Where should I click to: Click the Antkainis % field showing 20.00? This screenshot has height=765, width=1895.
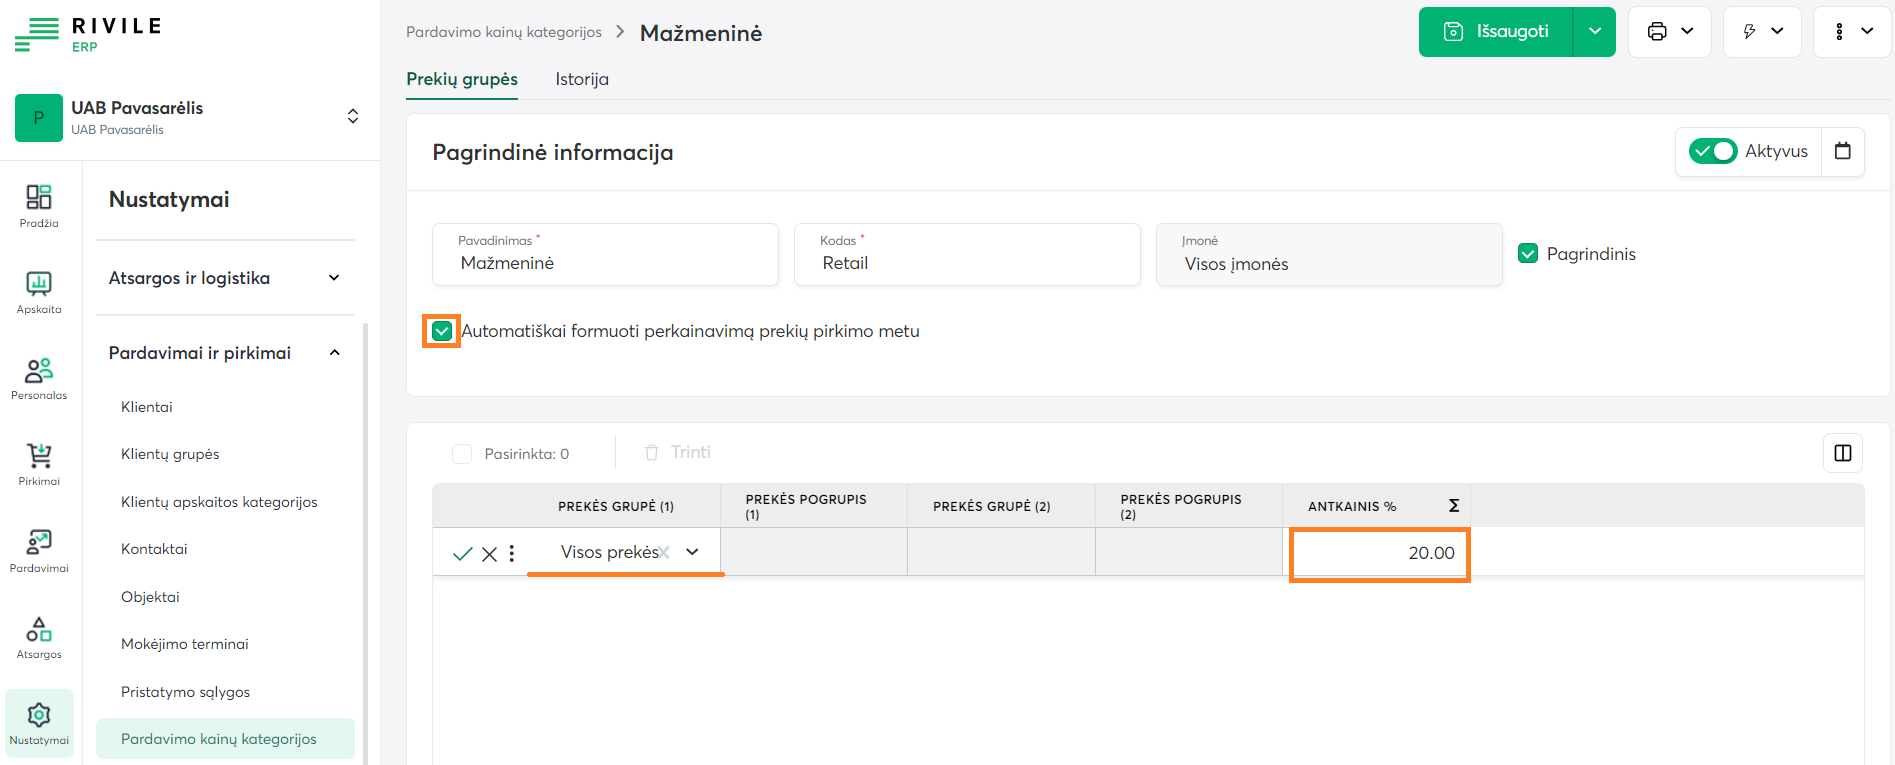(1379, 553)
